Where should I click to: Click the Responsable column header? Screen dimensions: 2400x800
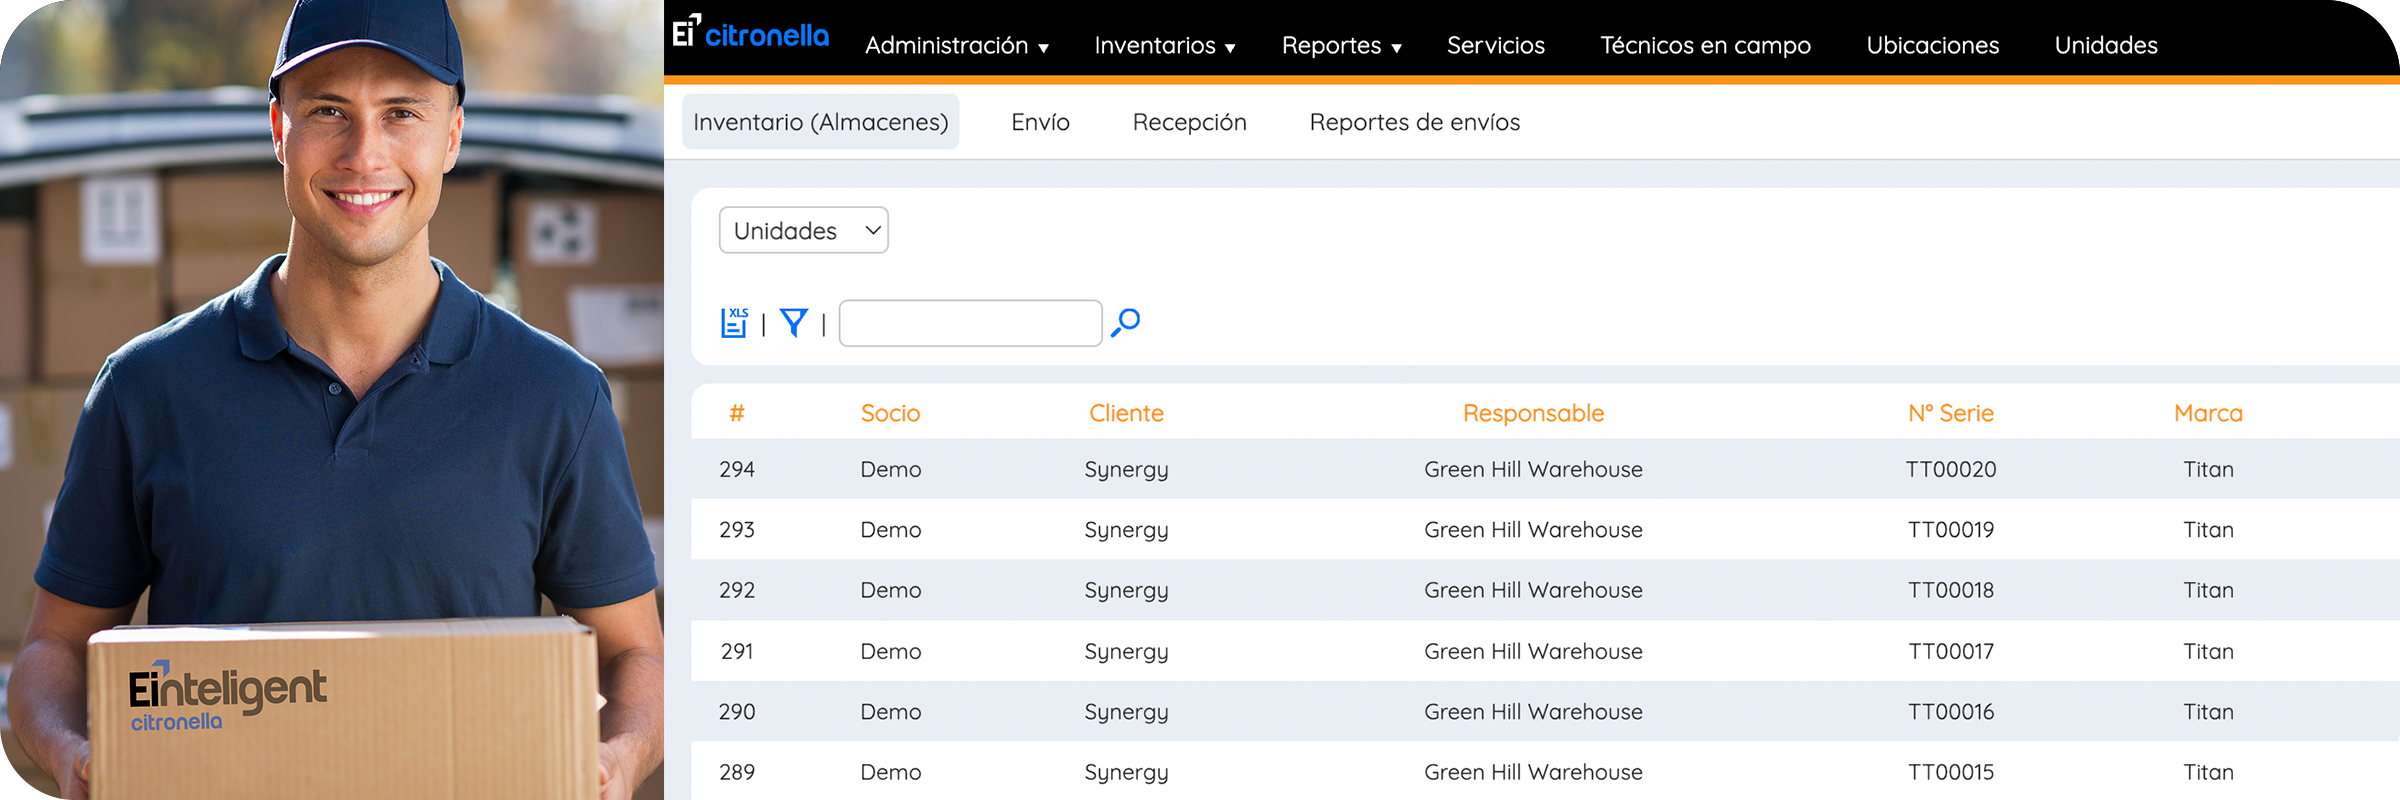pyautogui.click(x=1533, y=413)
